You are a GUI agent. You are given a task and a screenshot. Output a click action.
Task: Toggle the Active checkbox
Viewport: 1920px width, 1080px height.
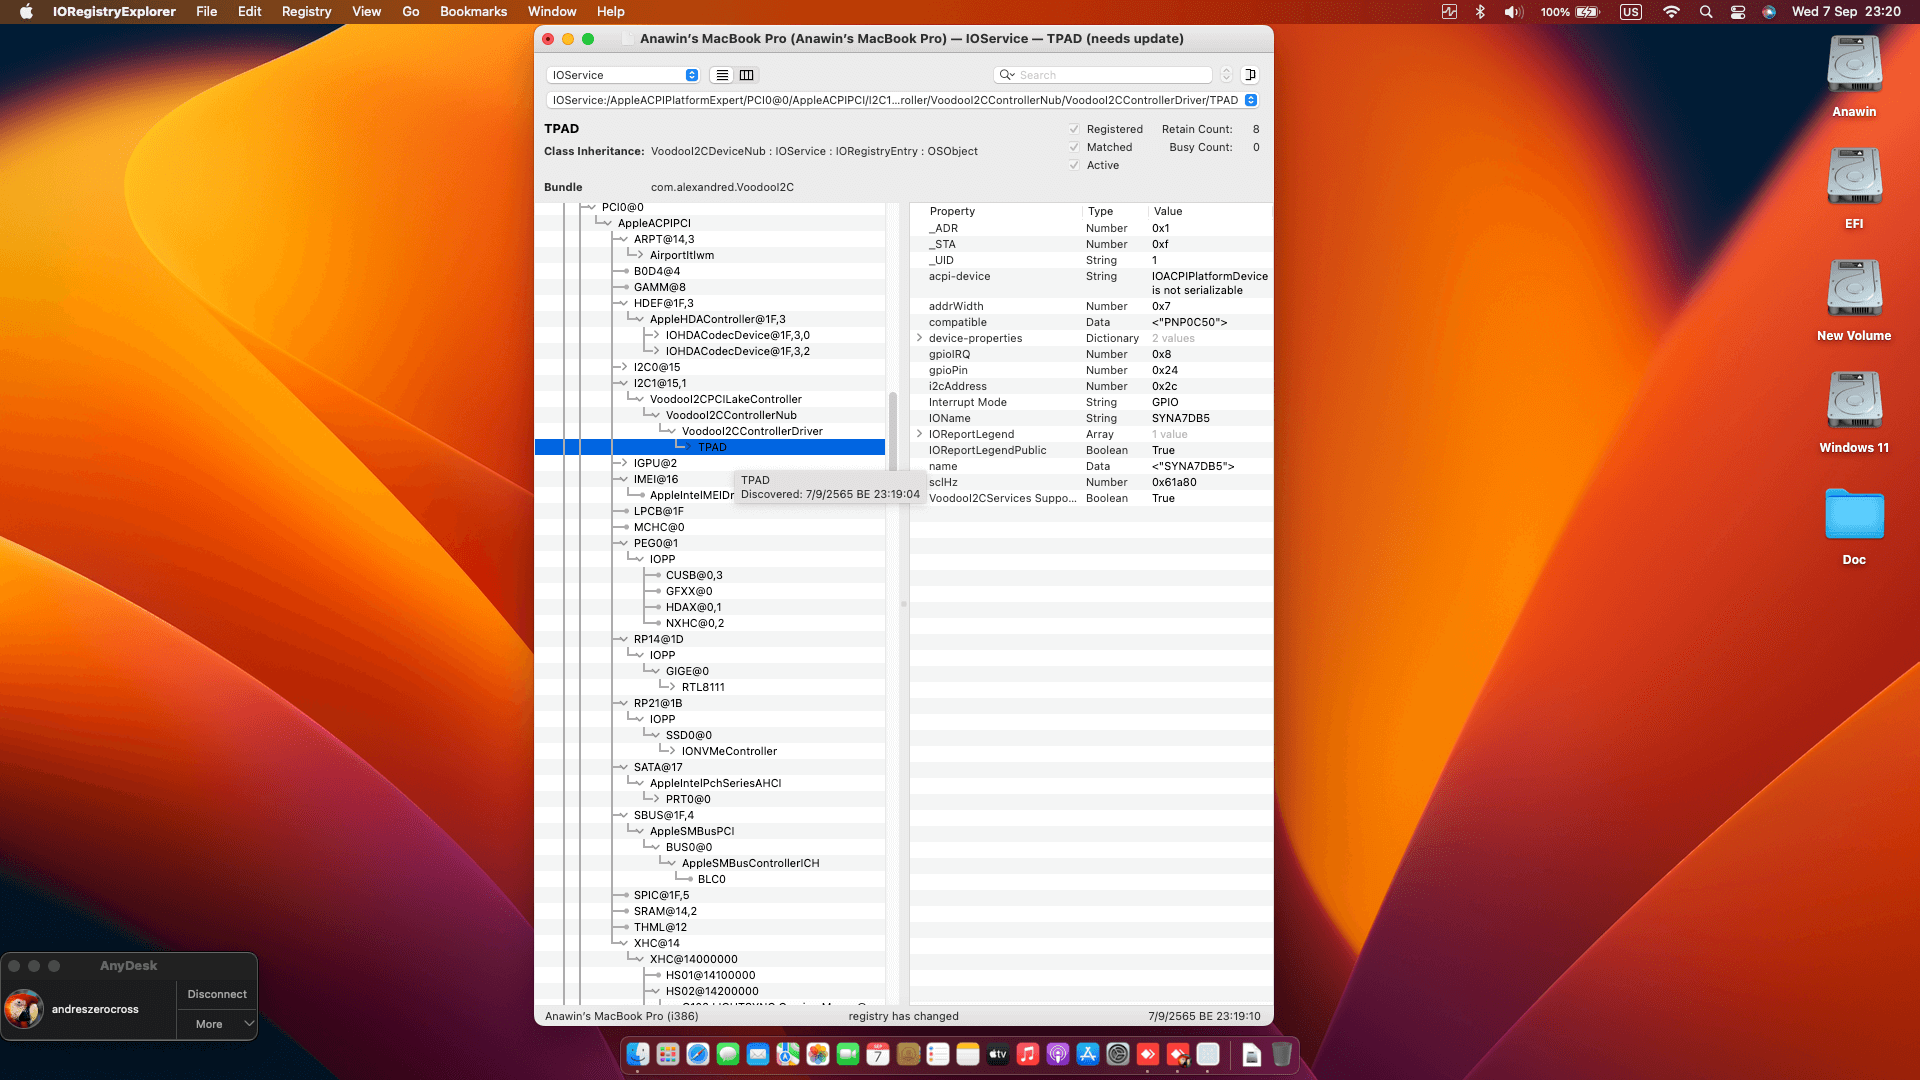pyautogui.click(x=1074, y=165)
